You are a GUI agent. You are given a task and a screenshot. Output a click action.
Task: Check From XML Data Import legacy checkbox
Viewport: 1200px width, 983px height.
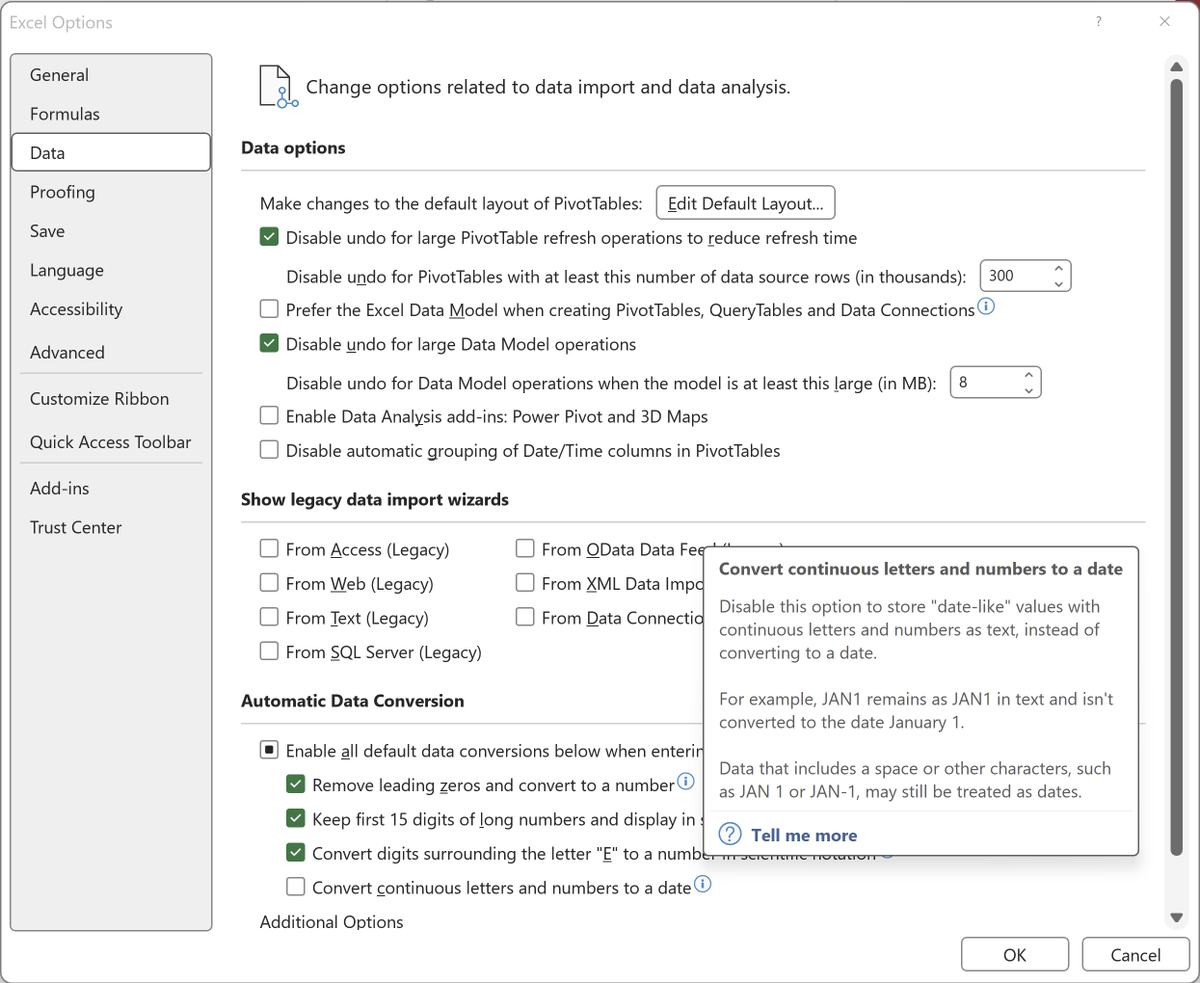pos(525,583)
